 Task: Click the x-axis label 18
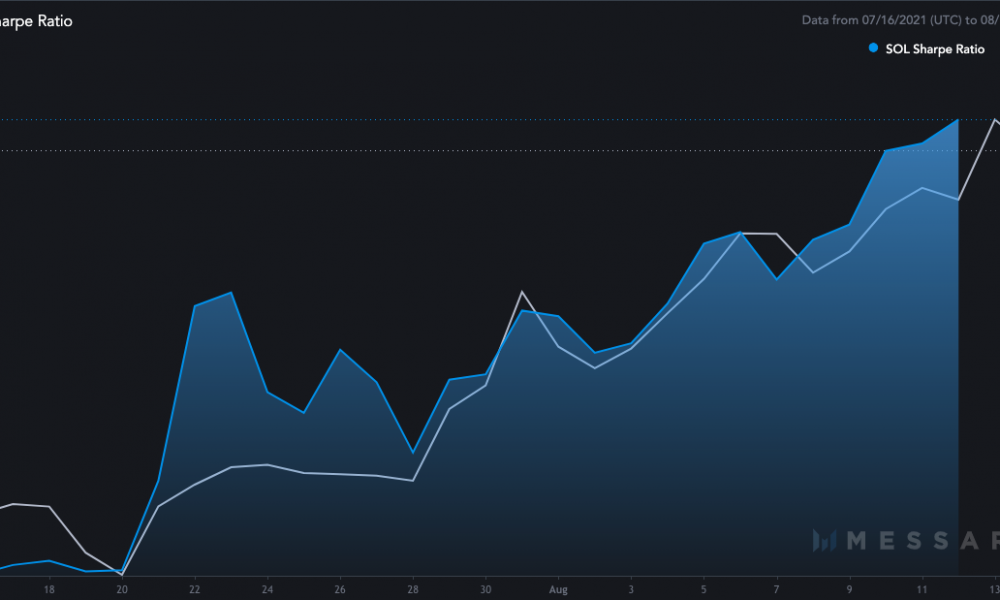(49, 589)
